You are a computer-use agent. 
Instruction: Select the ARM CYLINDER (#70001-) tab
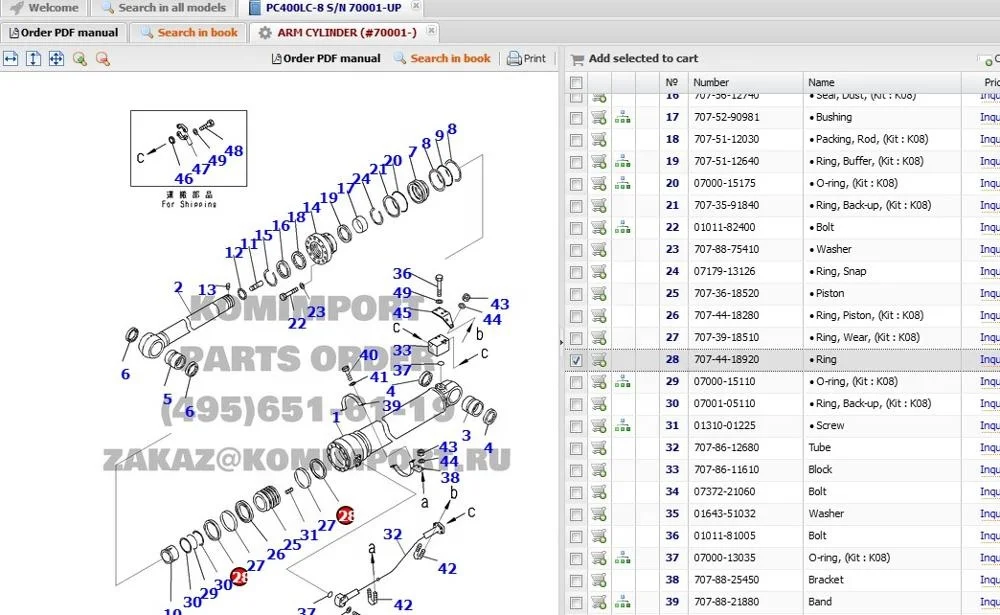click(x=345, y=32)
